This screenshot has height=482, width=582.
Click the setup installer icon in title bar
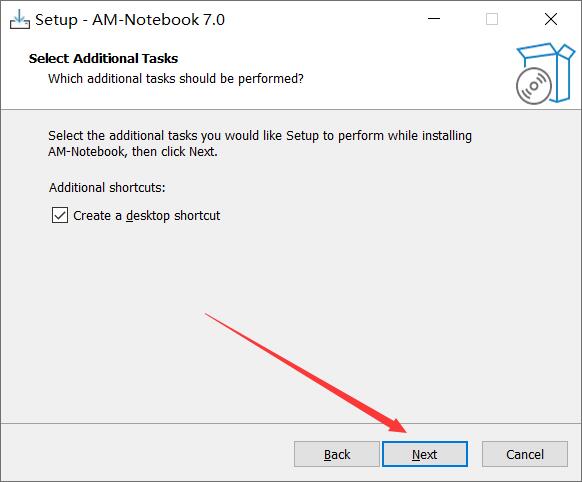pyautogui.click(x=20, y=19)
